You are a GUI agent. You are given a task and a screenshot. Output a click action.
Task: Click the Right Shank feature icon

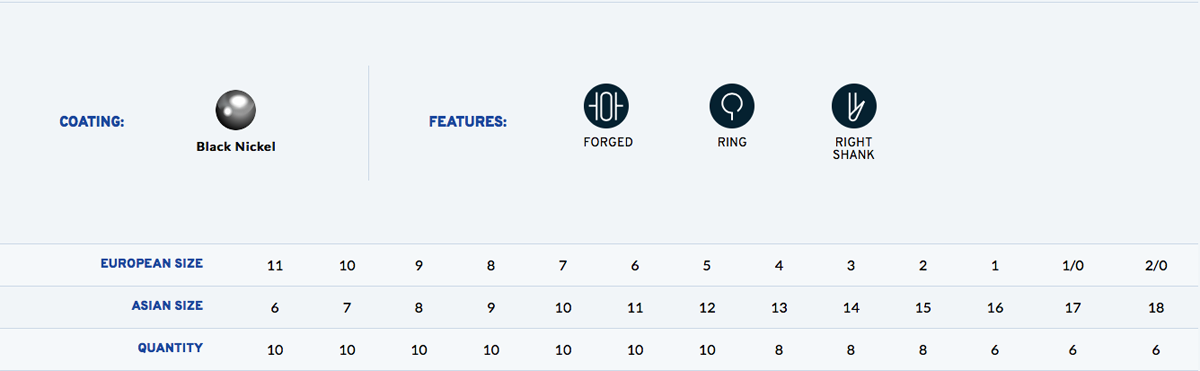tap(854, 105)
